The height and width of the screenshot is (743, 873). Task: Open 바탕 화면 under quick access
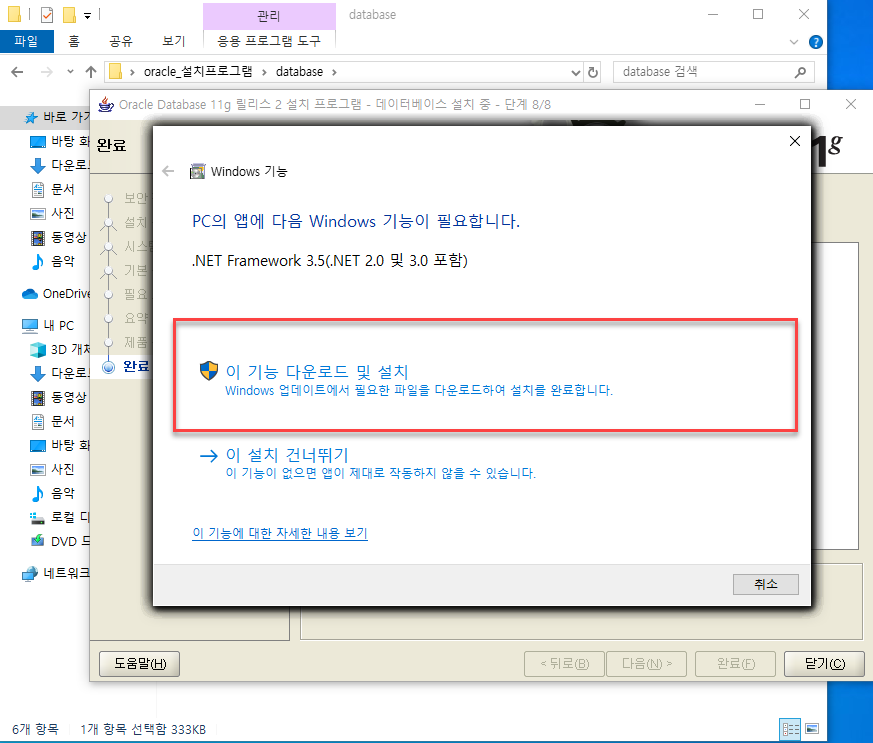tap(59, 141)
